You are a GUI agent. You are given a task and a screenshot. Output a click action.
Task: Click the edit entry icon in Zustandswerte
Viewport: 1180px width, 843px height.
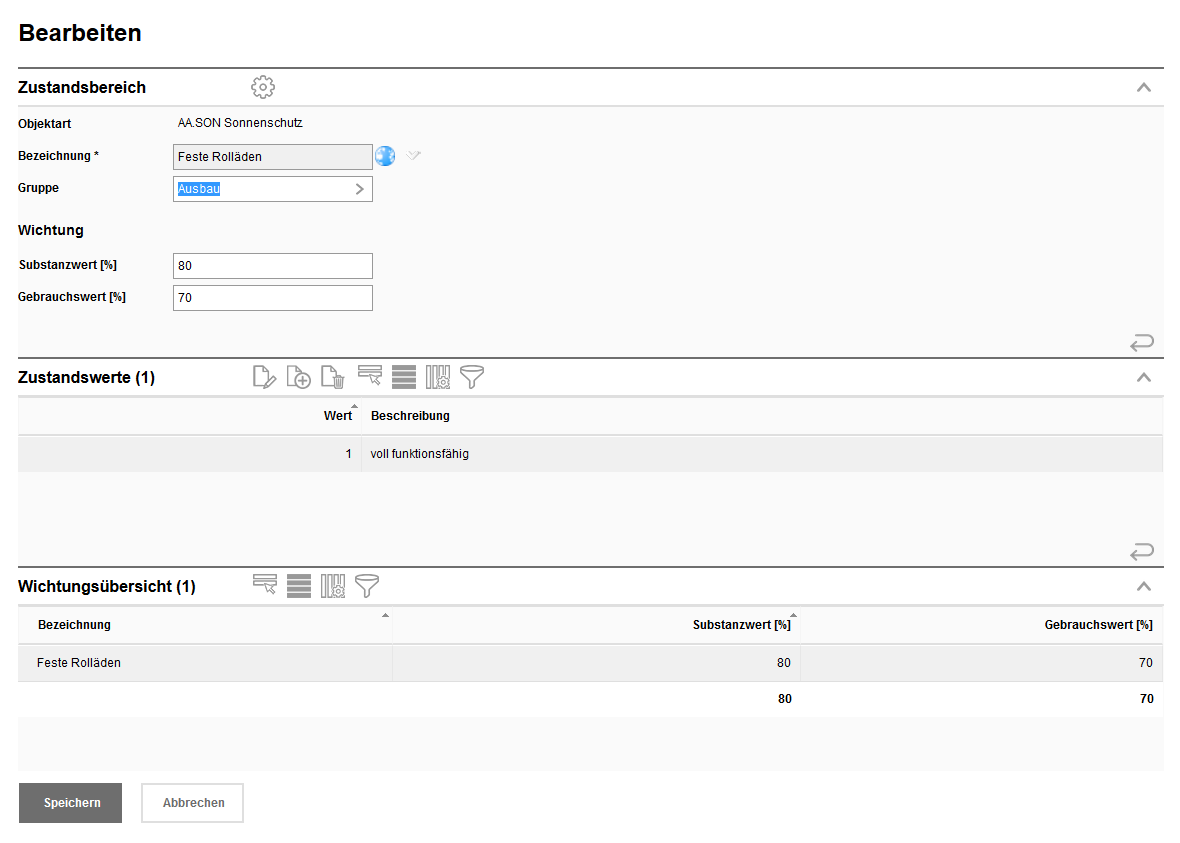click(264, 377)
